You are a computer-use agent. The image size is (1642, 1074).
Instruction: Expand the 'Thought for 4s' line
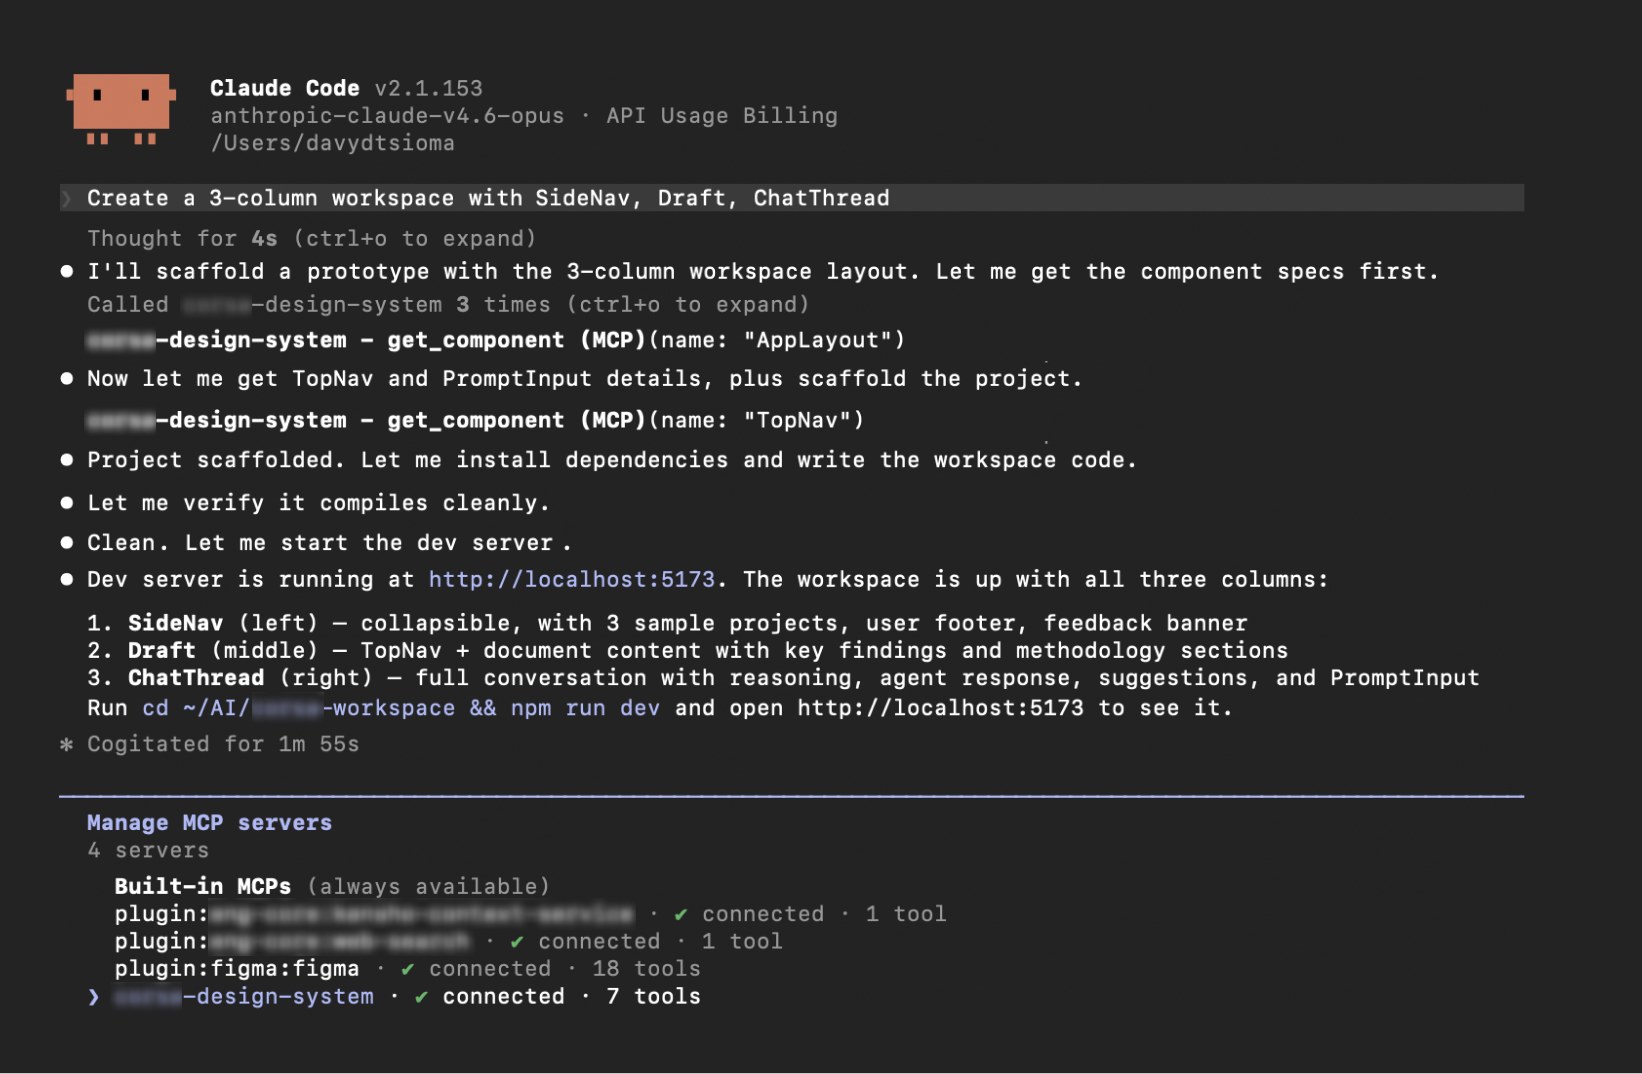point(311,239)
